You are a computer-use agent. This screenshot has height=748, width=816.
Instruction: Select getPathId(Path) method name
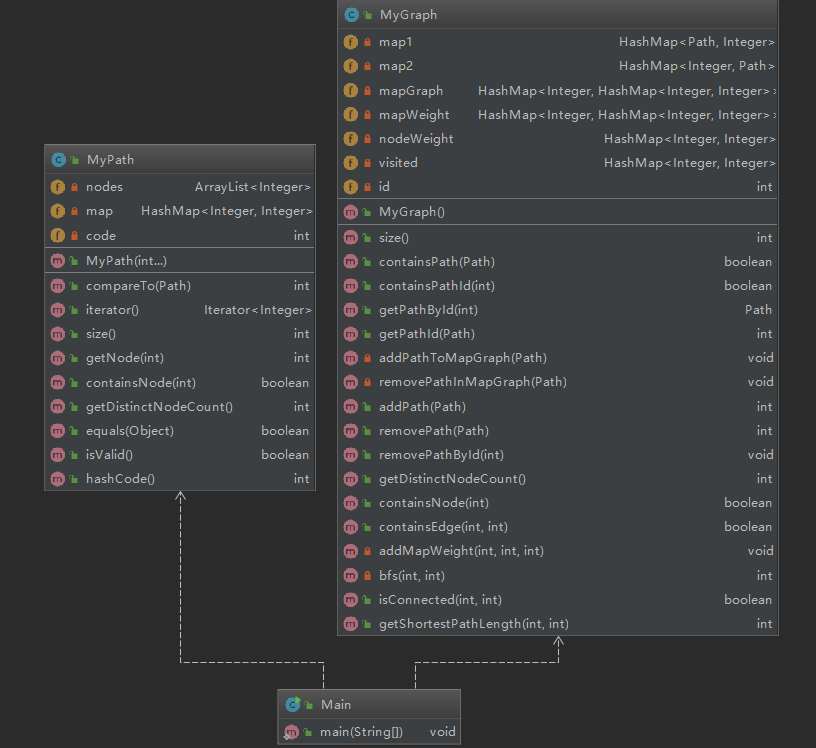[x=427, y=334]
